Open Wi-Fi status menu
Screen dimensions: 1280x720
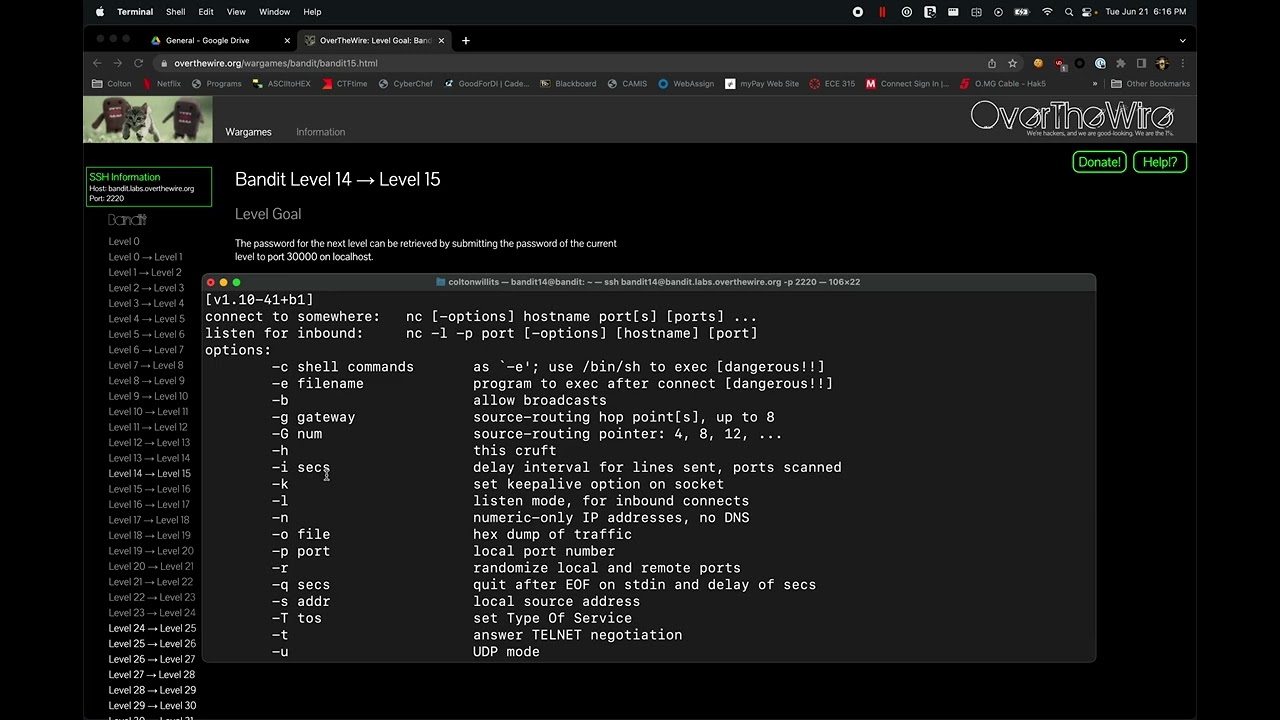[1048, 12]
